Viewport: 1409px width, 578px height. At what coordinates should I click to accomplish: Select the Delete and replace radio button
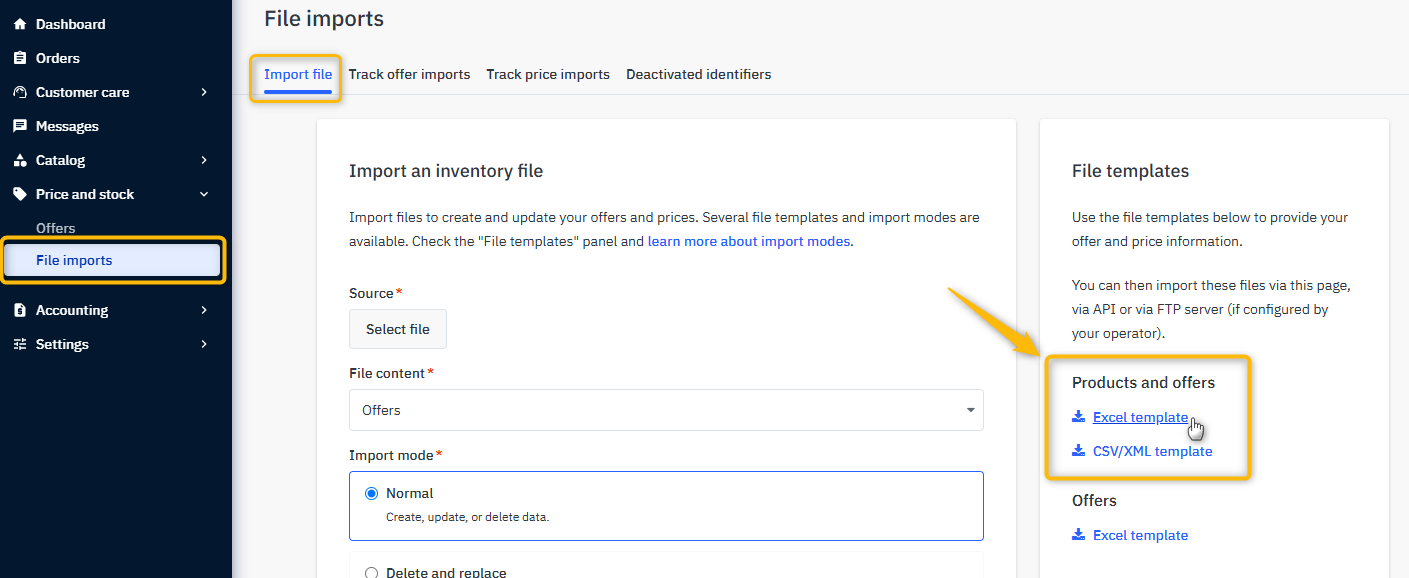coord(372,573)
